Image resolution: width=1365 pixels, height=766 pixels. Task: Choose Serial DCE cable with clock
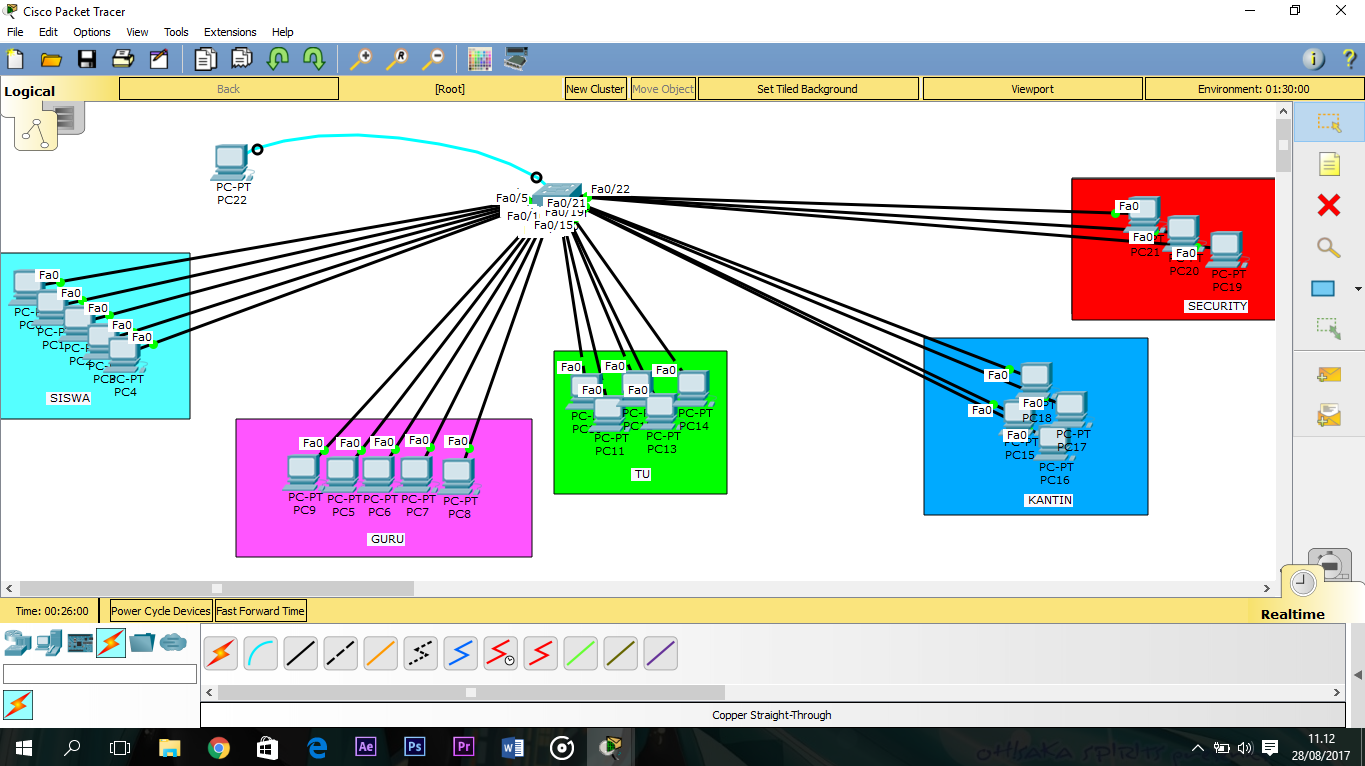pyautogui.click(x=501, y=654)
